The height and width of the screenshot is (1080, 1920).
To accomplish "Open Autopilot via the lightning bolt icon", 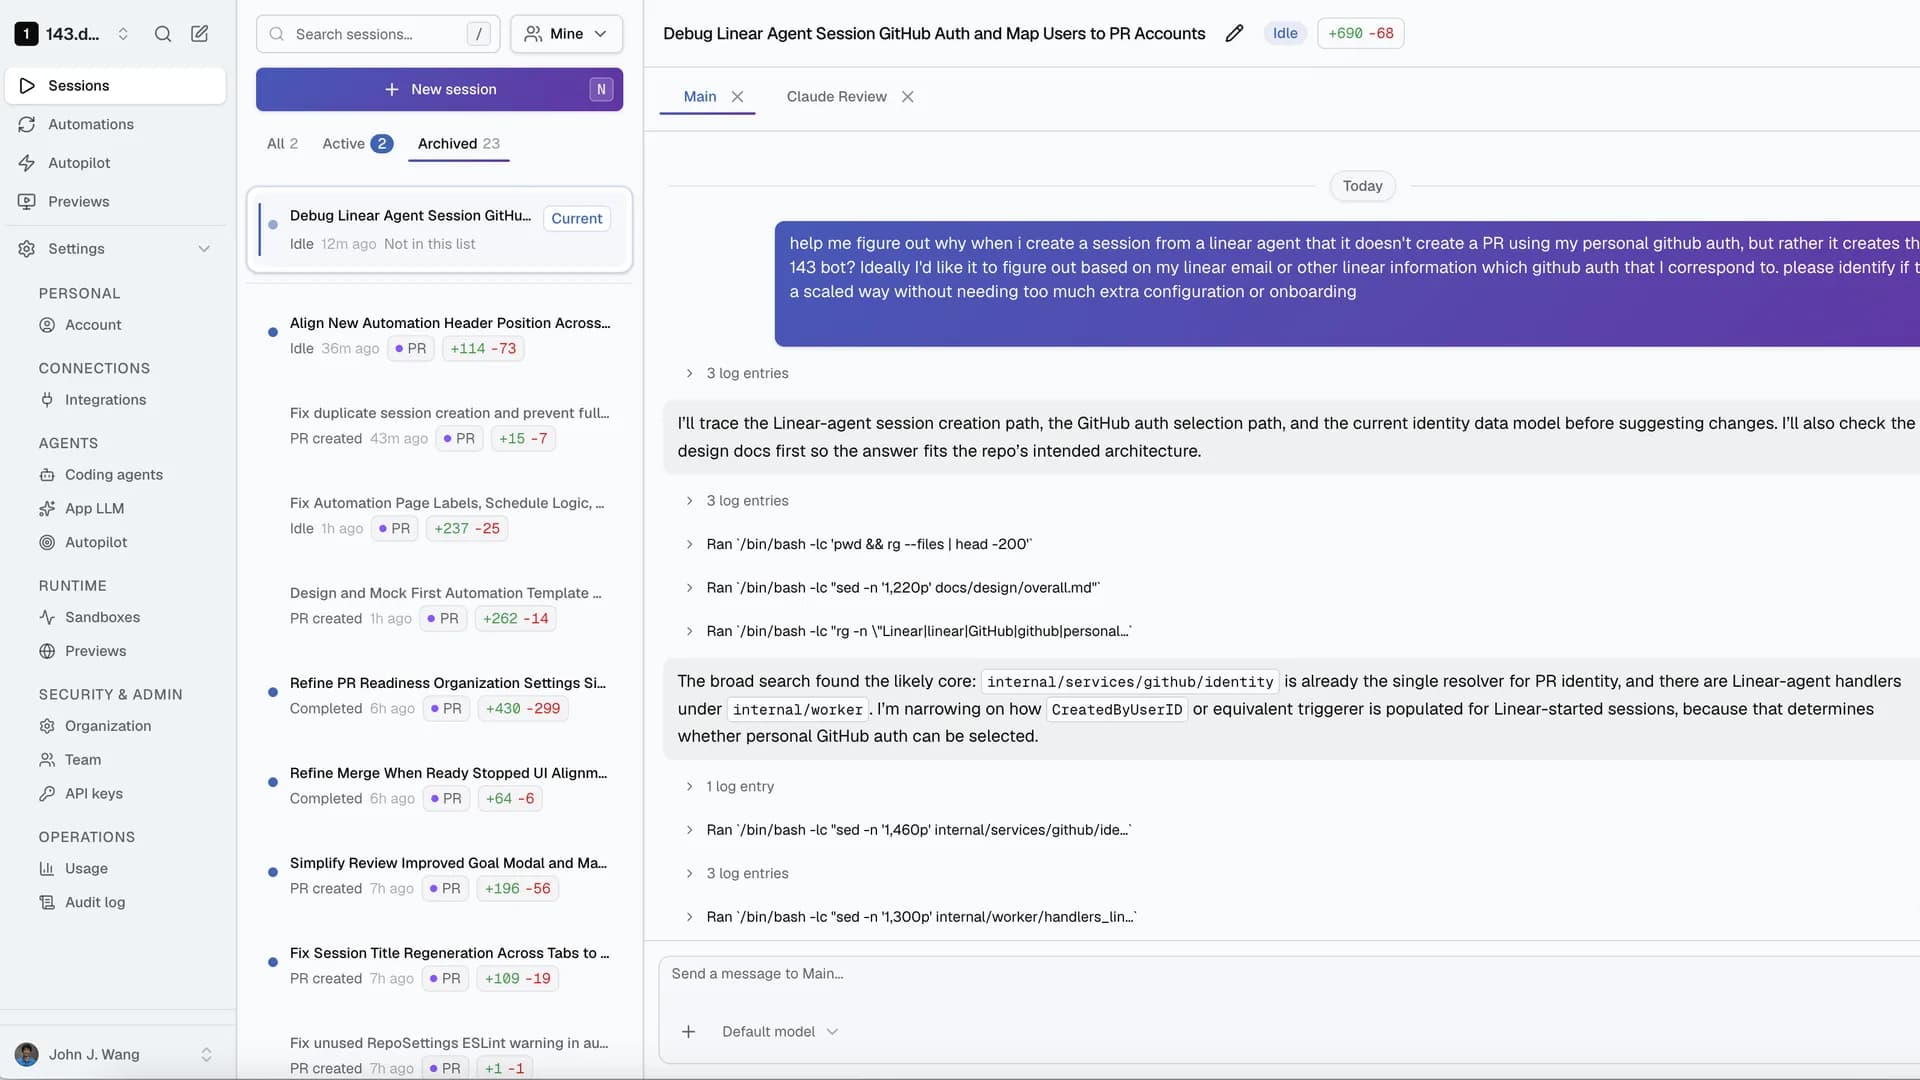I will [x=27, y=163].
